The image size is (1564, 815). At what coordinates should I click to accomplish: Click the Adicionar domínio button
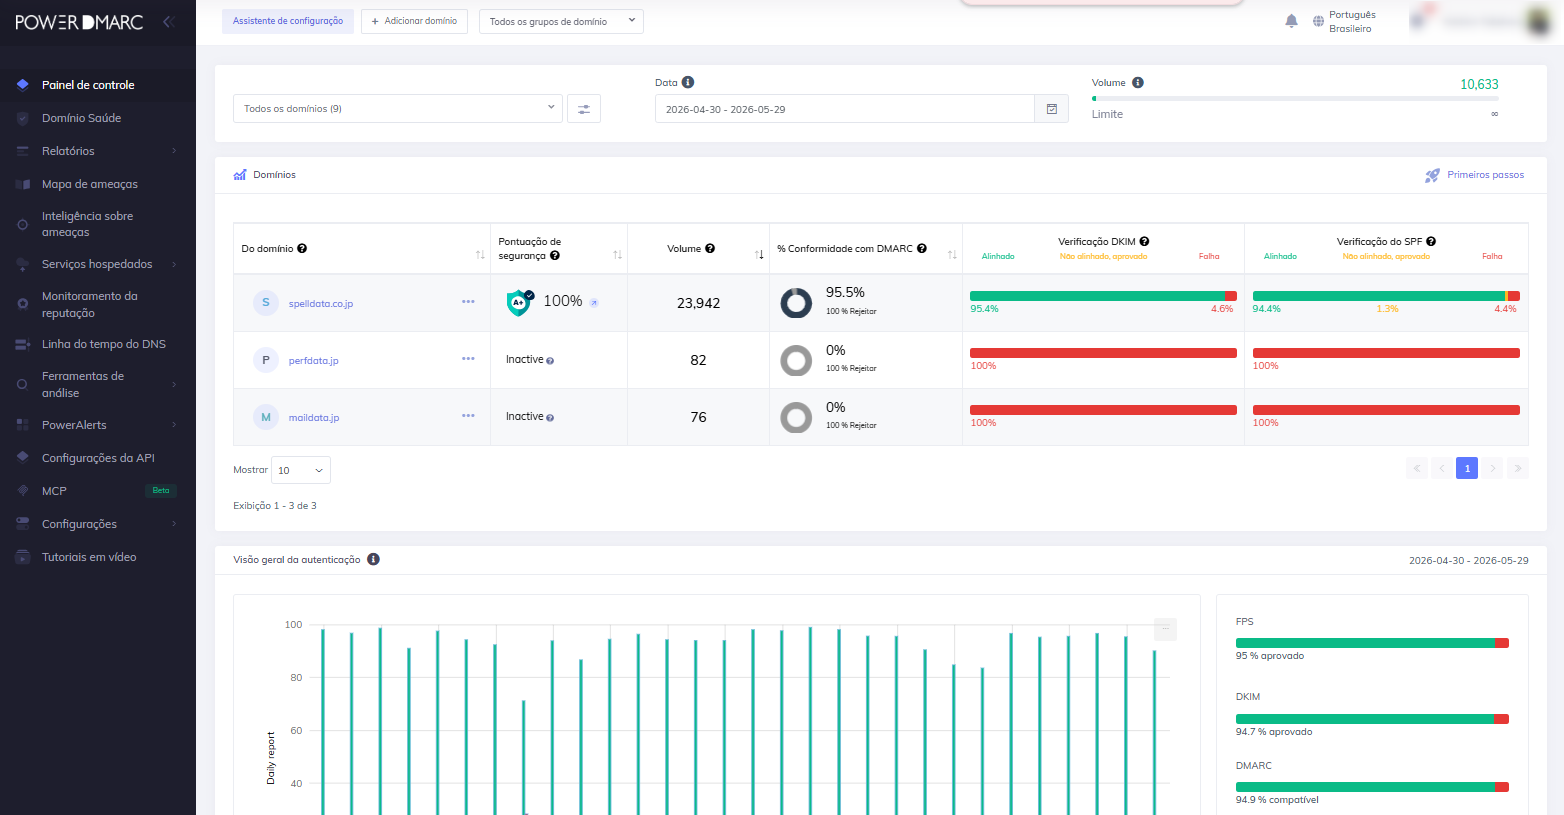[414, 21]
